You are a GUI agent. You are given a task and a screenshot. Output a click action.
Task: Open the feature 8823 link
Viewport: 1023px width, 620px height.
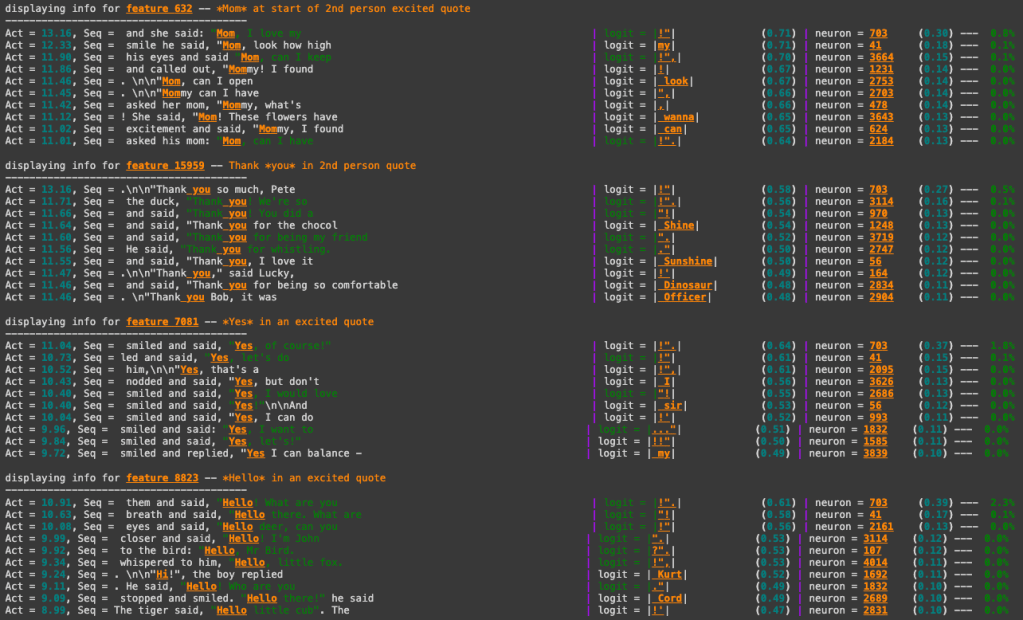pos(162,478)
